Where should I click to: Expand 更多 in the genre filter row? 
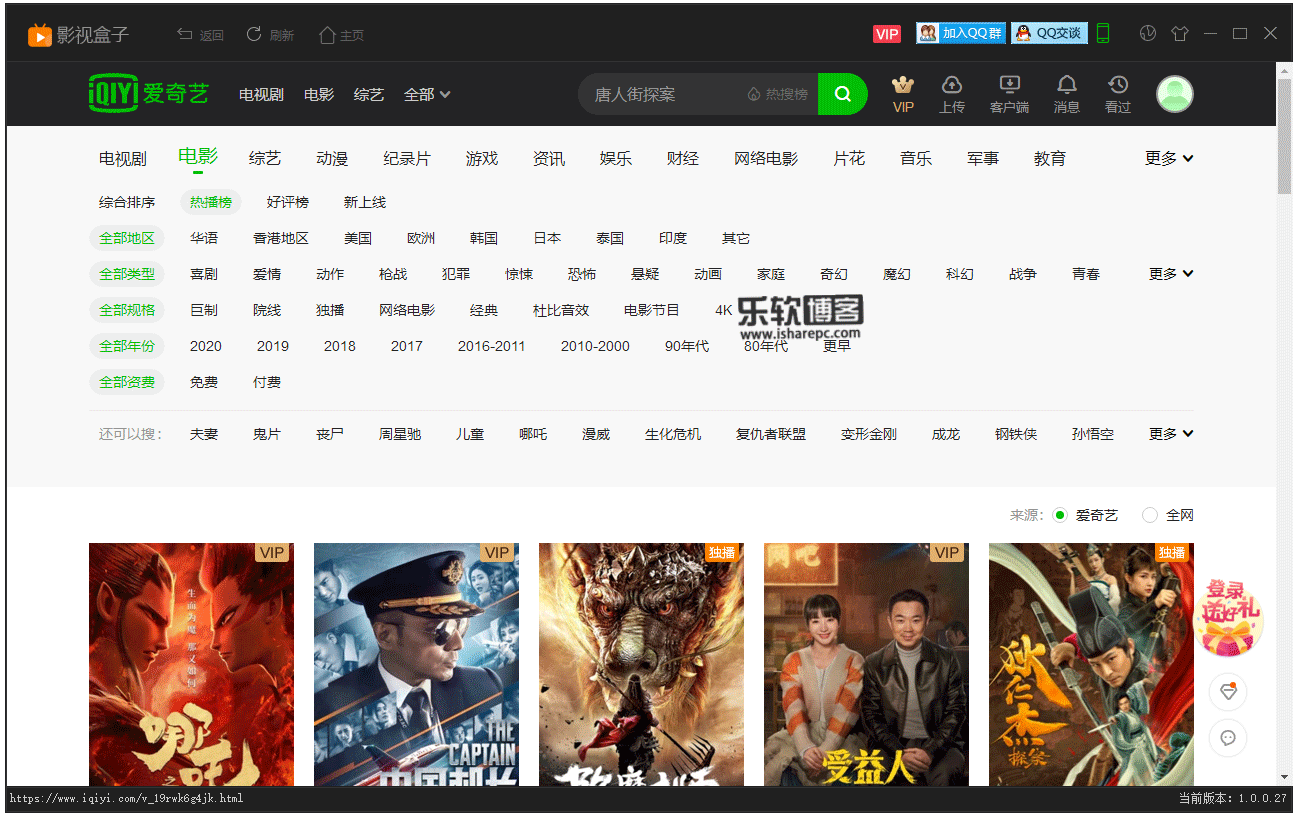click(x=1171, y=274)
